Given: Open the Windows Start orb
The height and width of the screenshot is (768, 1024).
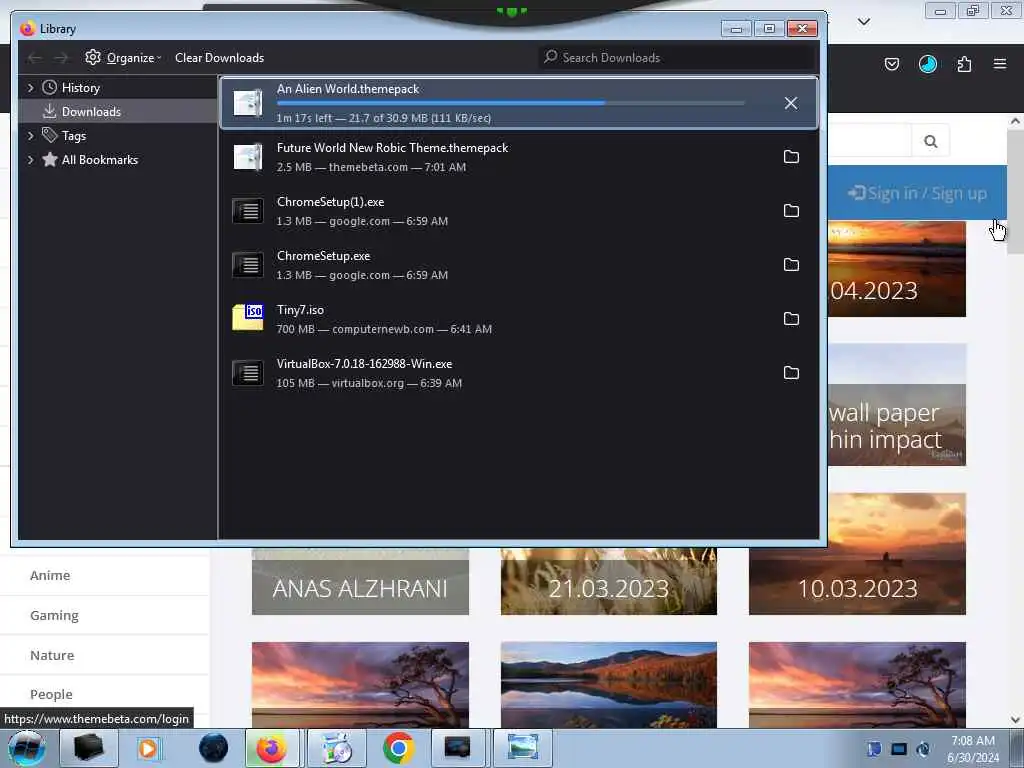Looking at the screenshot, I should click(26, 748).
